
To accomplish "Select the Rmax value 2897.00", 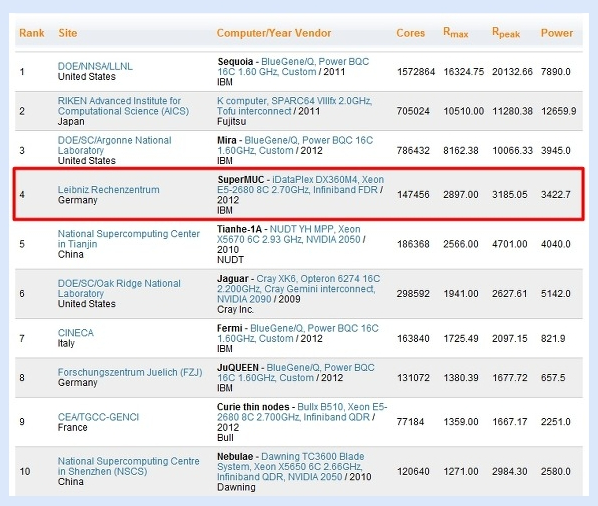I will pyautogui.click(x=461, y=194).
